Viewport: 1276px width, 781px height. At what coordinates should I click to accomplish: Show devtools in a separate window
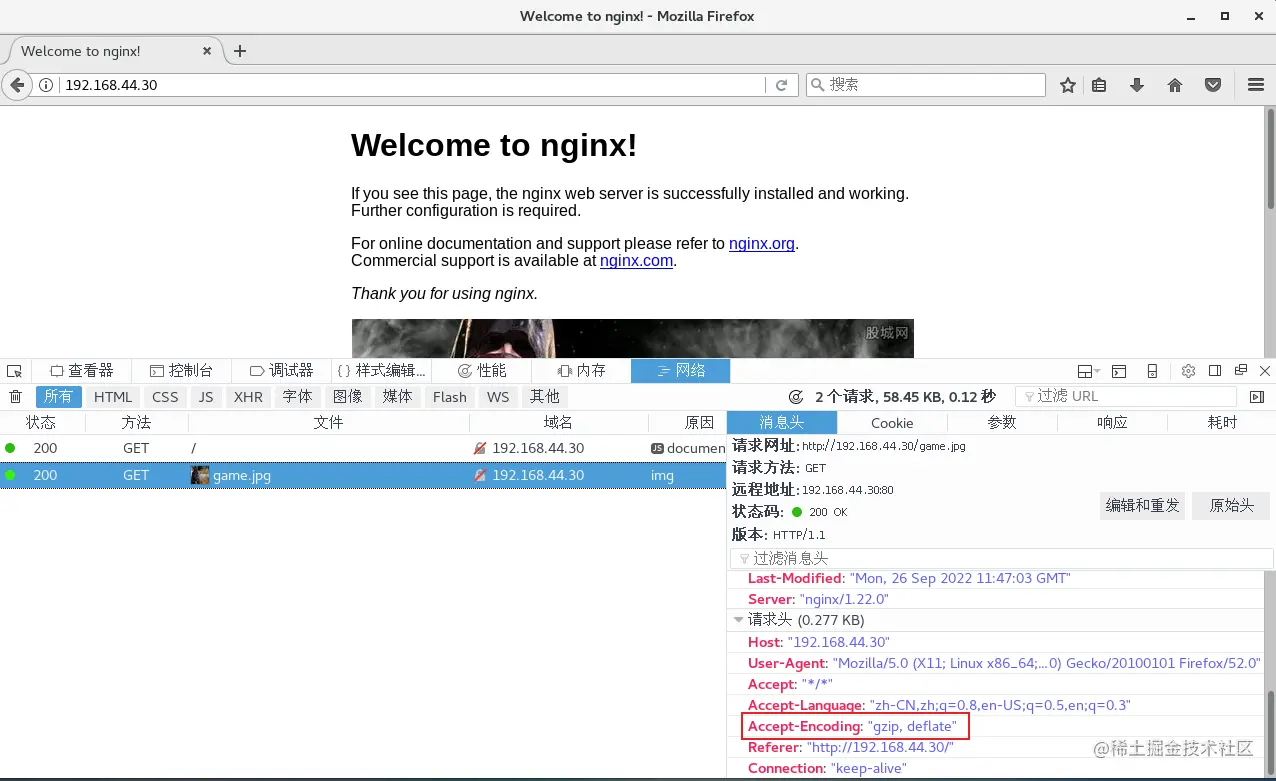1240,371
